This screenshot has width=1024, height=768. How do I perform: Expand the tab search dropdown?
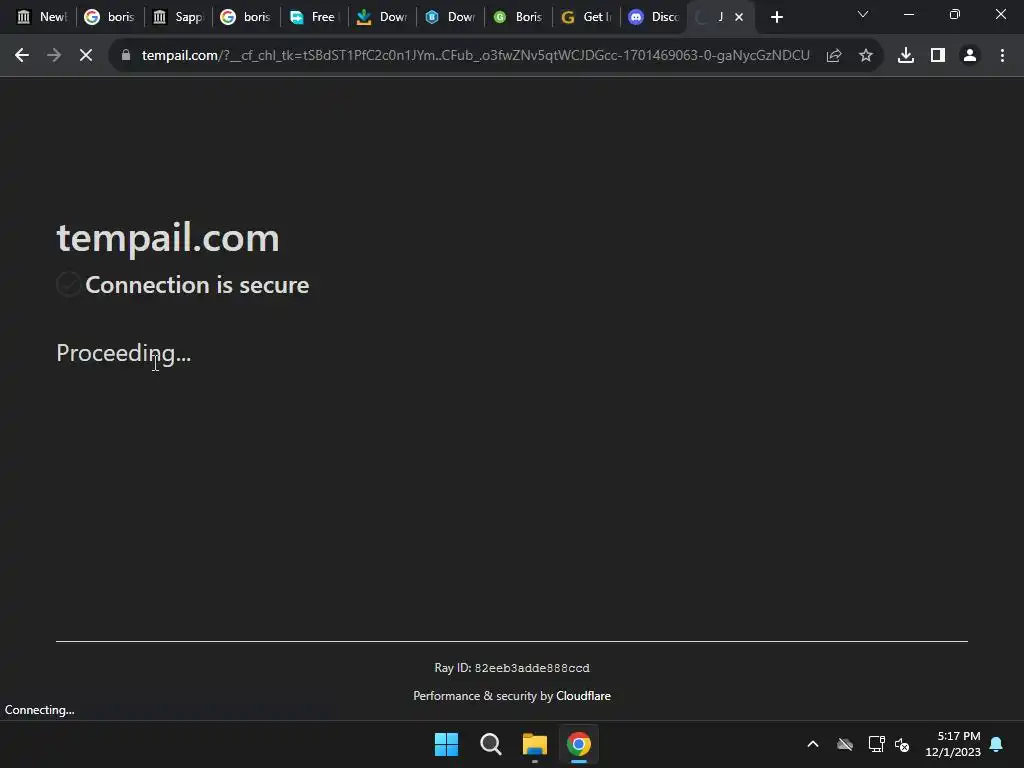(x=863, y=14)
